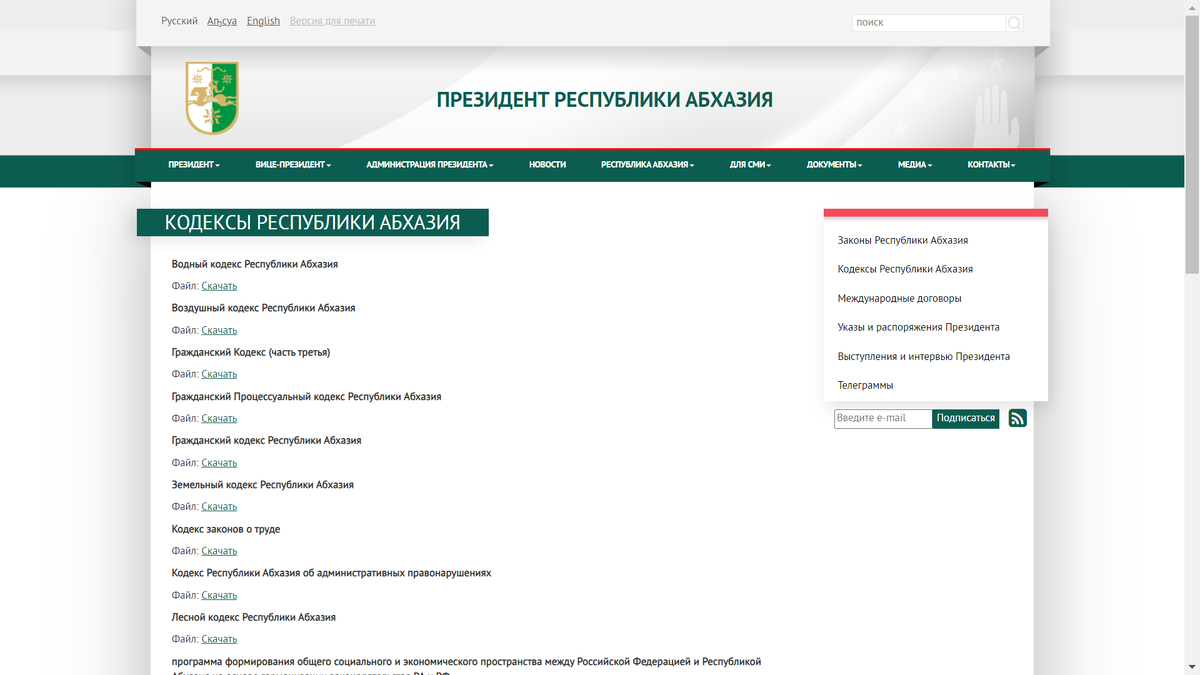This screenshot has height=675, width=1200.
Task: Expand РЕСПУБЛИКА АБХАЗИЯ dropdown menu
Action: click(x=648, y=165)
